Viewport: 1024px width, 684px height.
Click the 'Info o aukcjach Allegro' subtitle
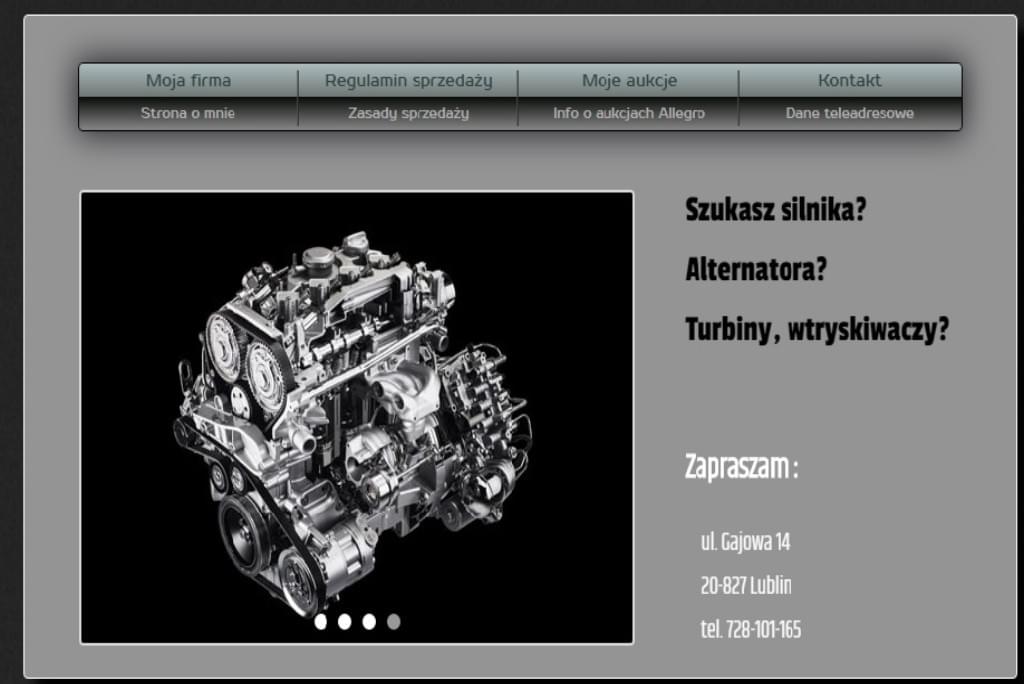(629, 114)
